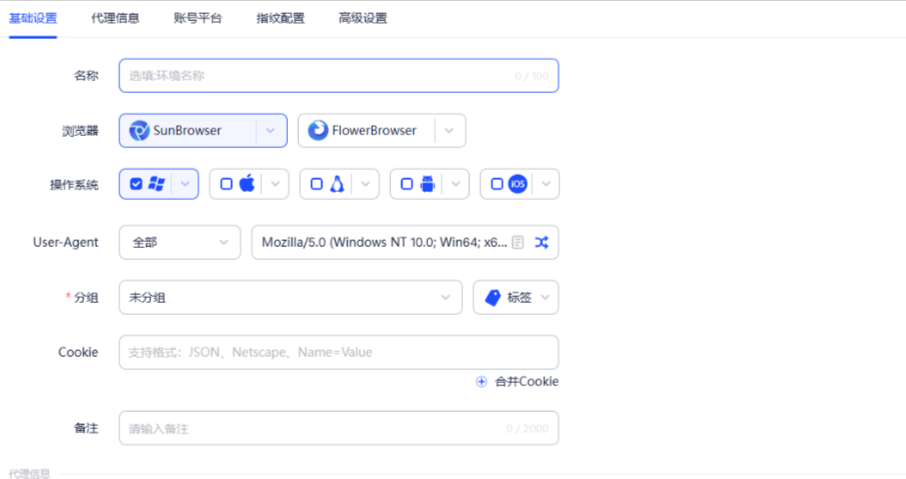Open the 未分组 group dropdown
Image resolution: width=906 pixels, height=479 pixels.
pos(291,298)
